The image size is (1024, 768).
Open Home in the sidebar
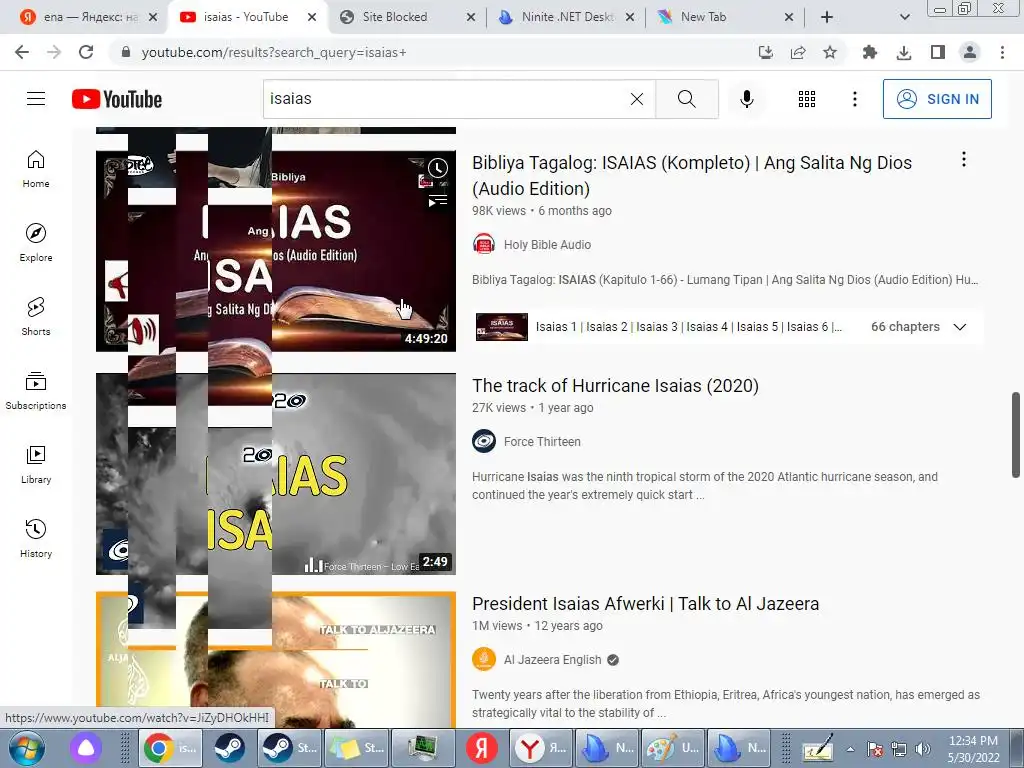click(36, 169)
